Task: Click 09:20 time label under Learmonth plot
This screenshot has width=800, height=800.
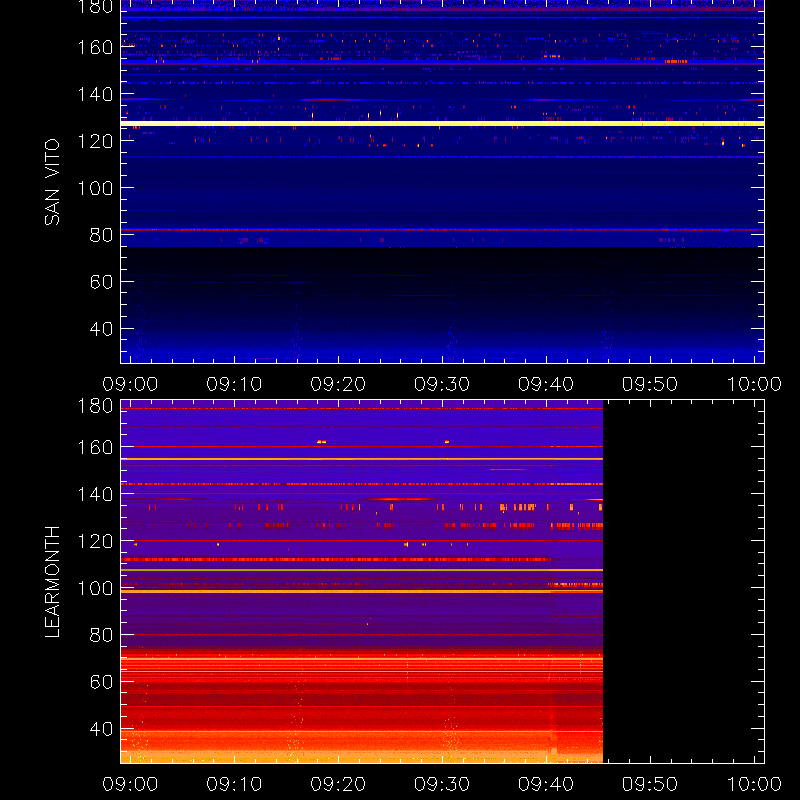Action: (x=338, y=784)
